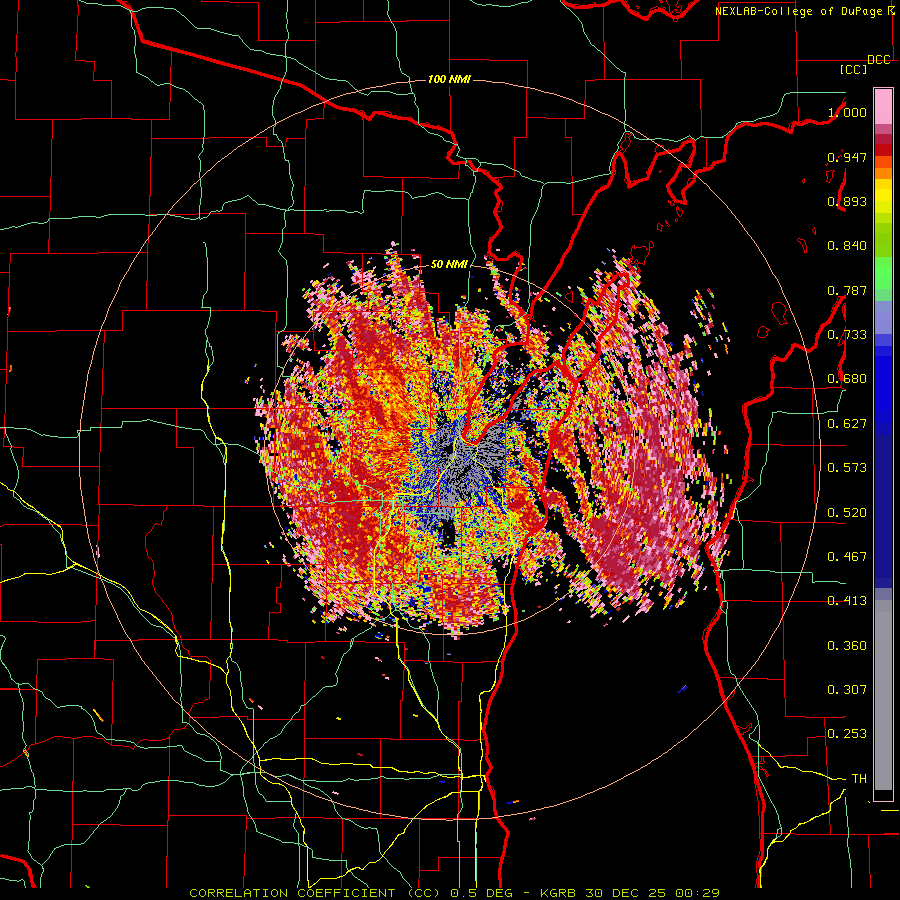Click the 0.627 legend value
This screenshot has width=900, height=900.
coord(847,424)
